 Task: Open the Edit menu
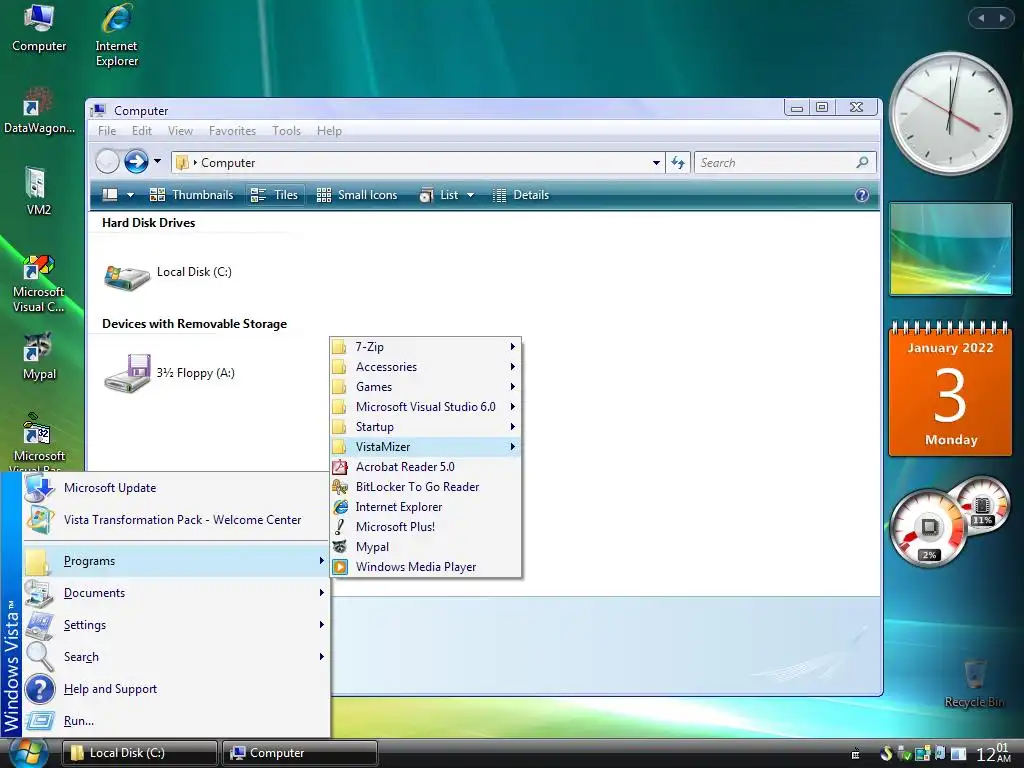tap(142, 131)
